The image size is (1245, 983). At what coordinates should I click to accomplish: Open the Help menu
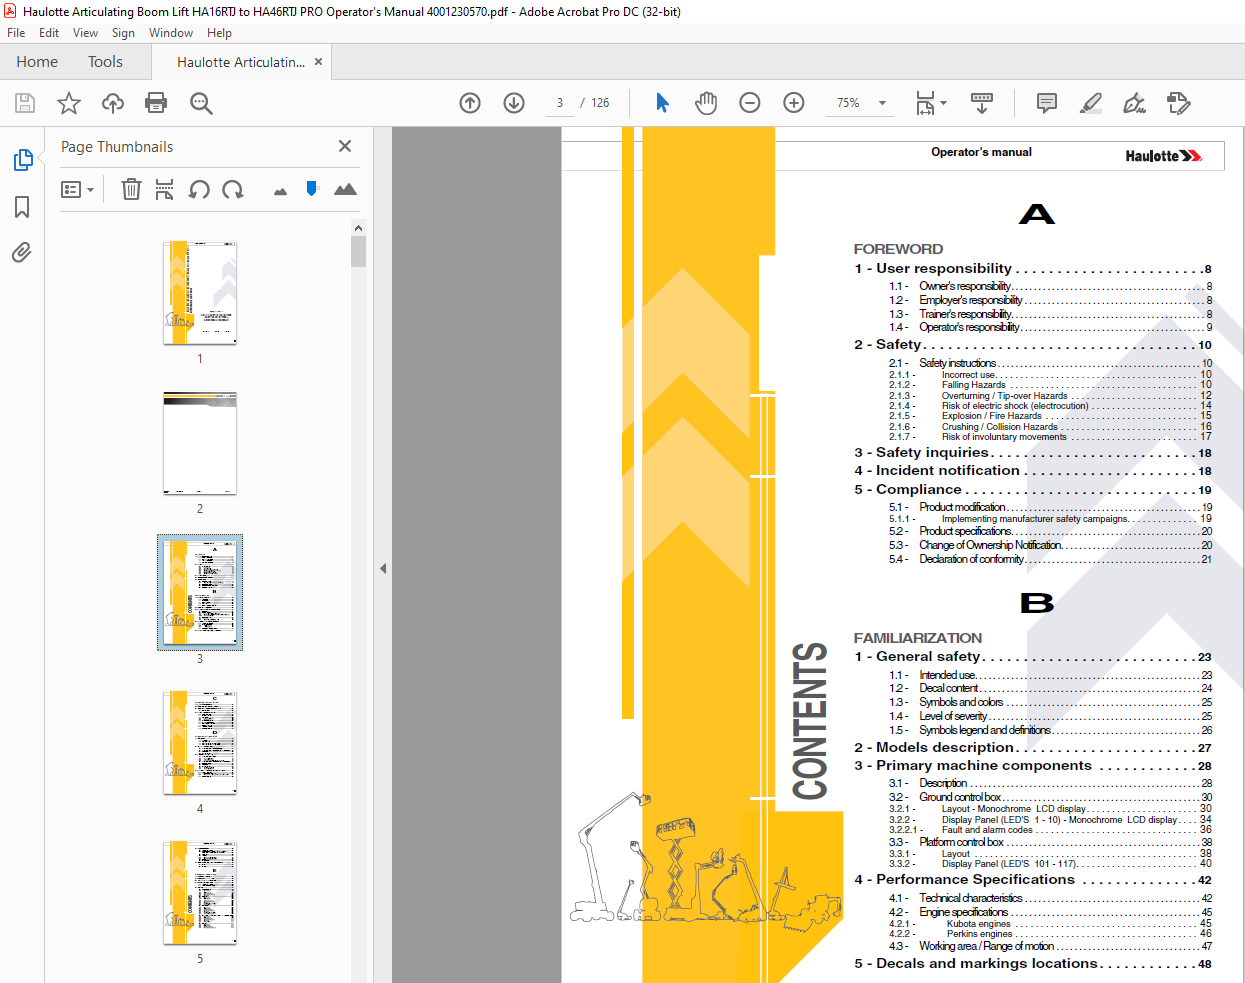point(219,33)
